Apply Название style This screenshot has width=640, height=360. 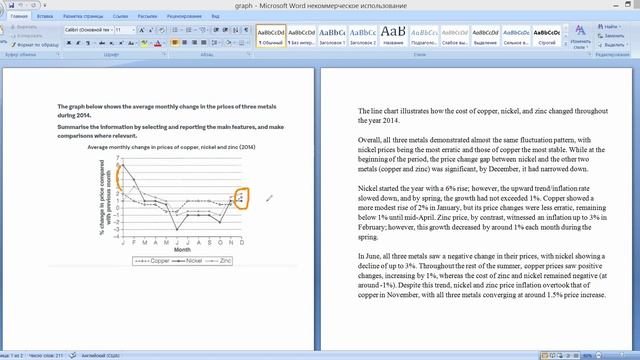pyautogui.click(x=393, y=36)
